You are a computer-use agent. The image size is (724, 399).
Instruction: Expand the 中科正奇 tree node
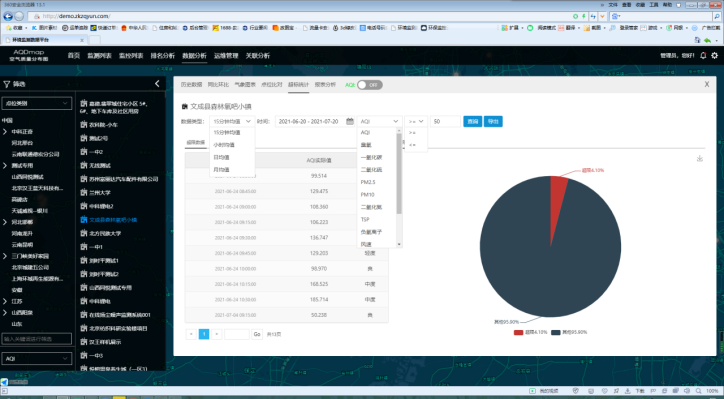5,132
